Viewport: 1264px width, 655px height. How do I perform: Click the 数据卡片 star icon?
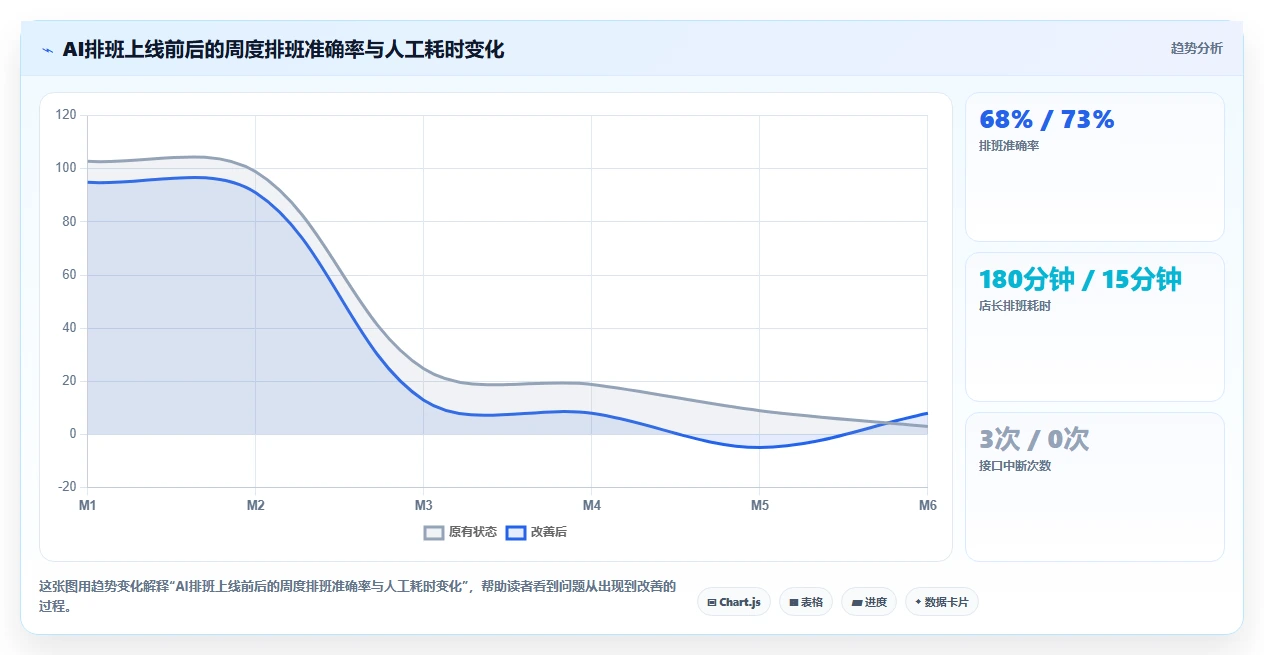(918, 602)
